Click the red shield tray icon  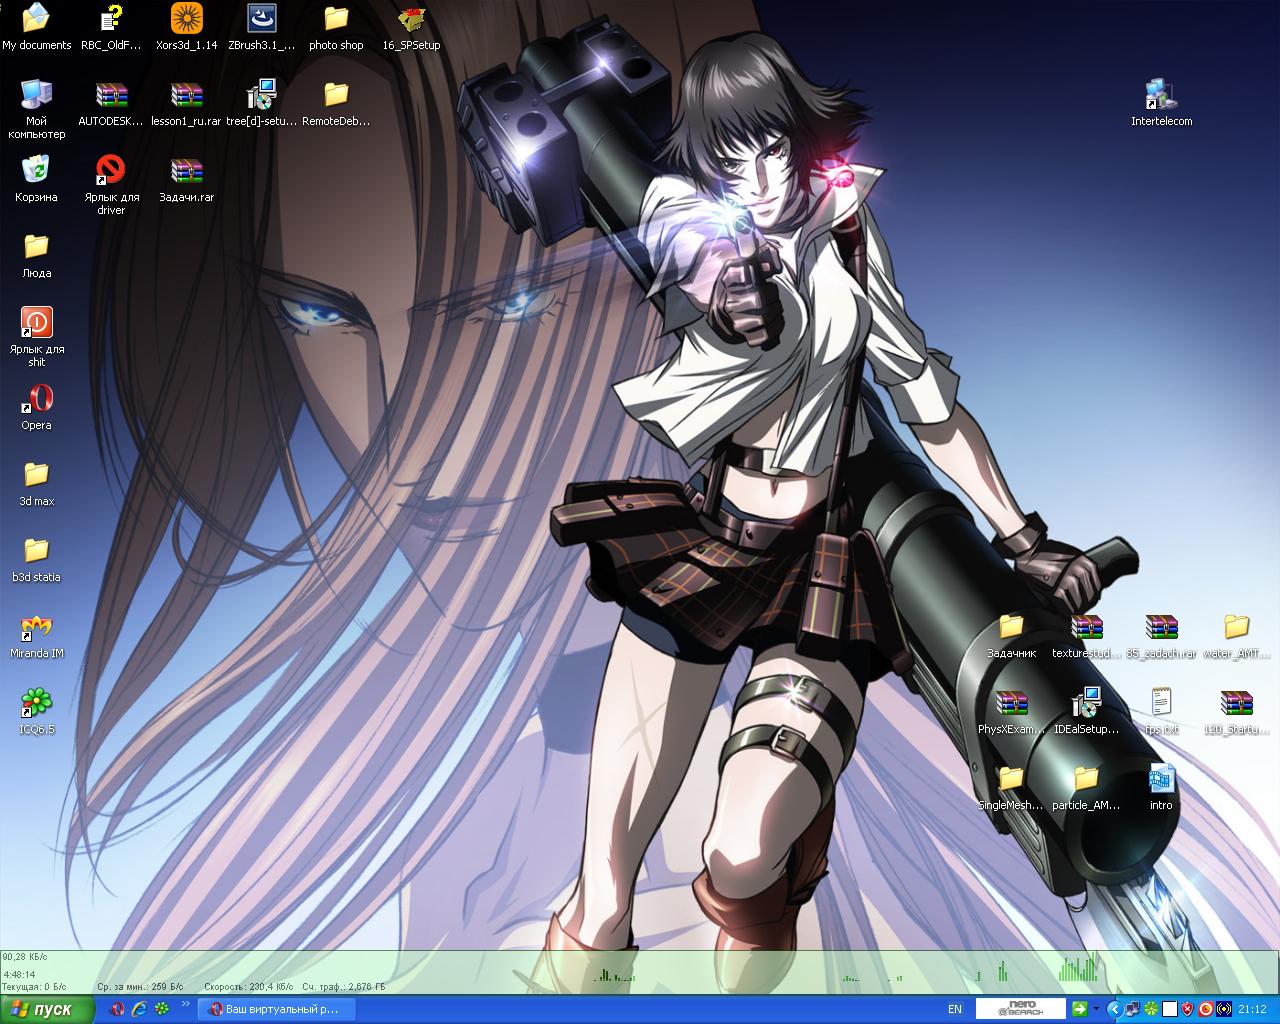[x=1187, y=1009]
